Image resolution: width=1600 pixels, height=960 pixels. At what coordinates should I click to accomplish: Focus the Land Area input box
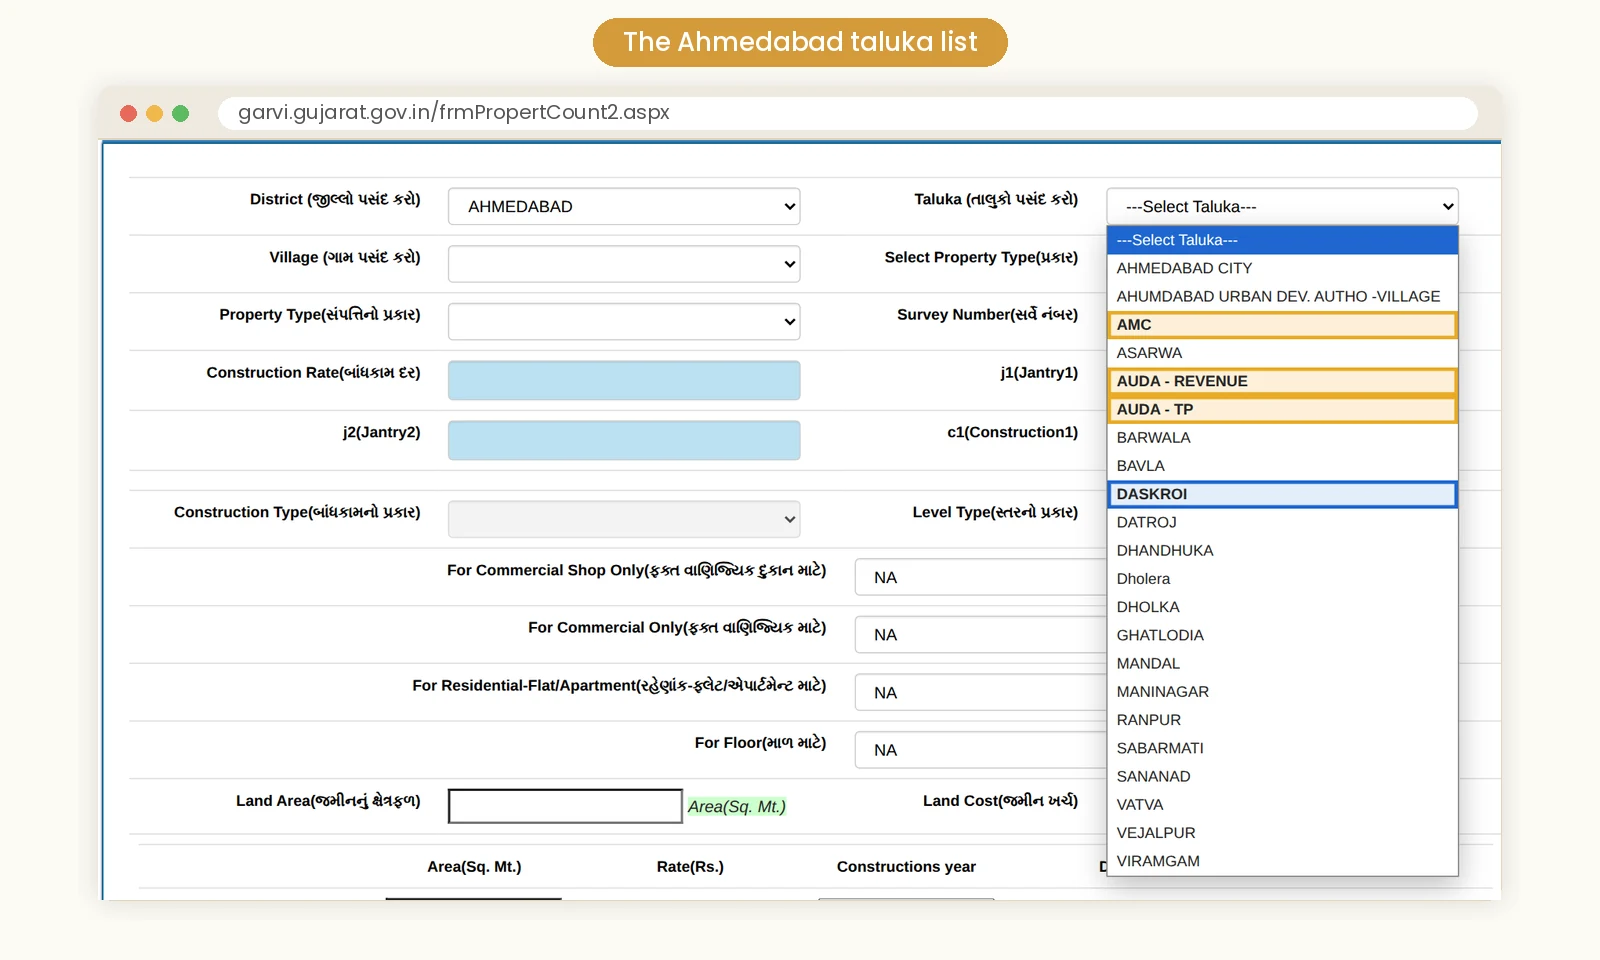(565, 806)
